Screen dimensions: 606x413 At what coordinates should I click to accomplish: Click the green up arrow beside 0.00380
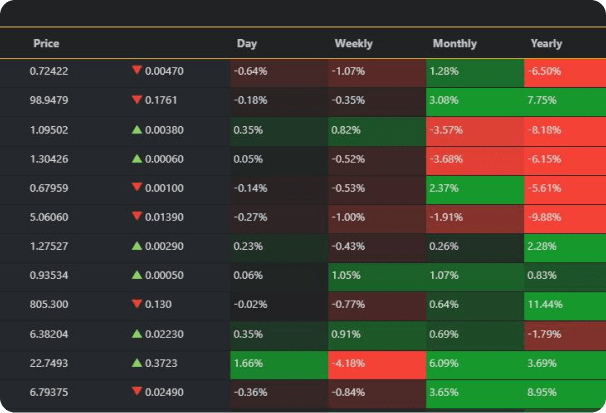tap(136, 129)
